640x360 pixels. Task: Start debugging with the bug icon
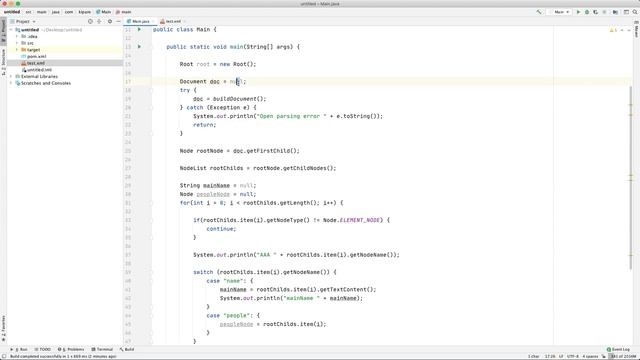click(587, 12)
